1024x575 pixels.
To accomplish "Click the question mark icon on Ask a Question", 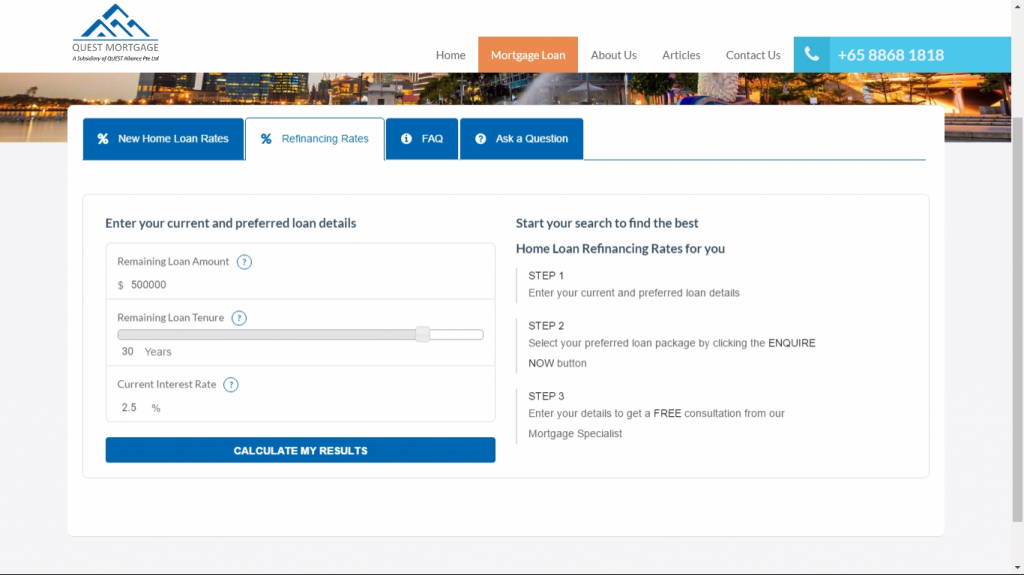I will click(x=480, y=139).
